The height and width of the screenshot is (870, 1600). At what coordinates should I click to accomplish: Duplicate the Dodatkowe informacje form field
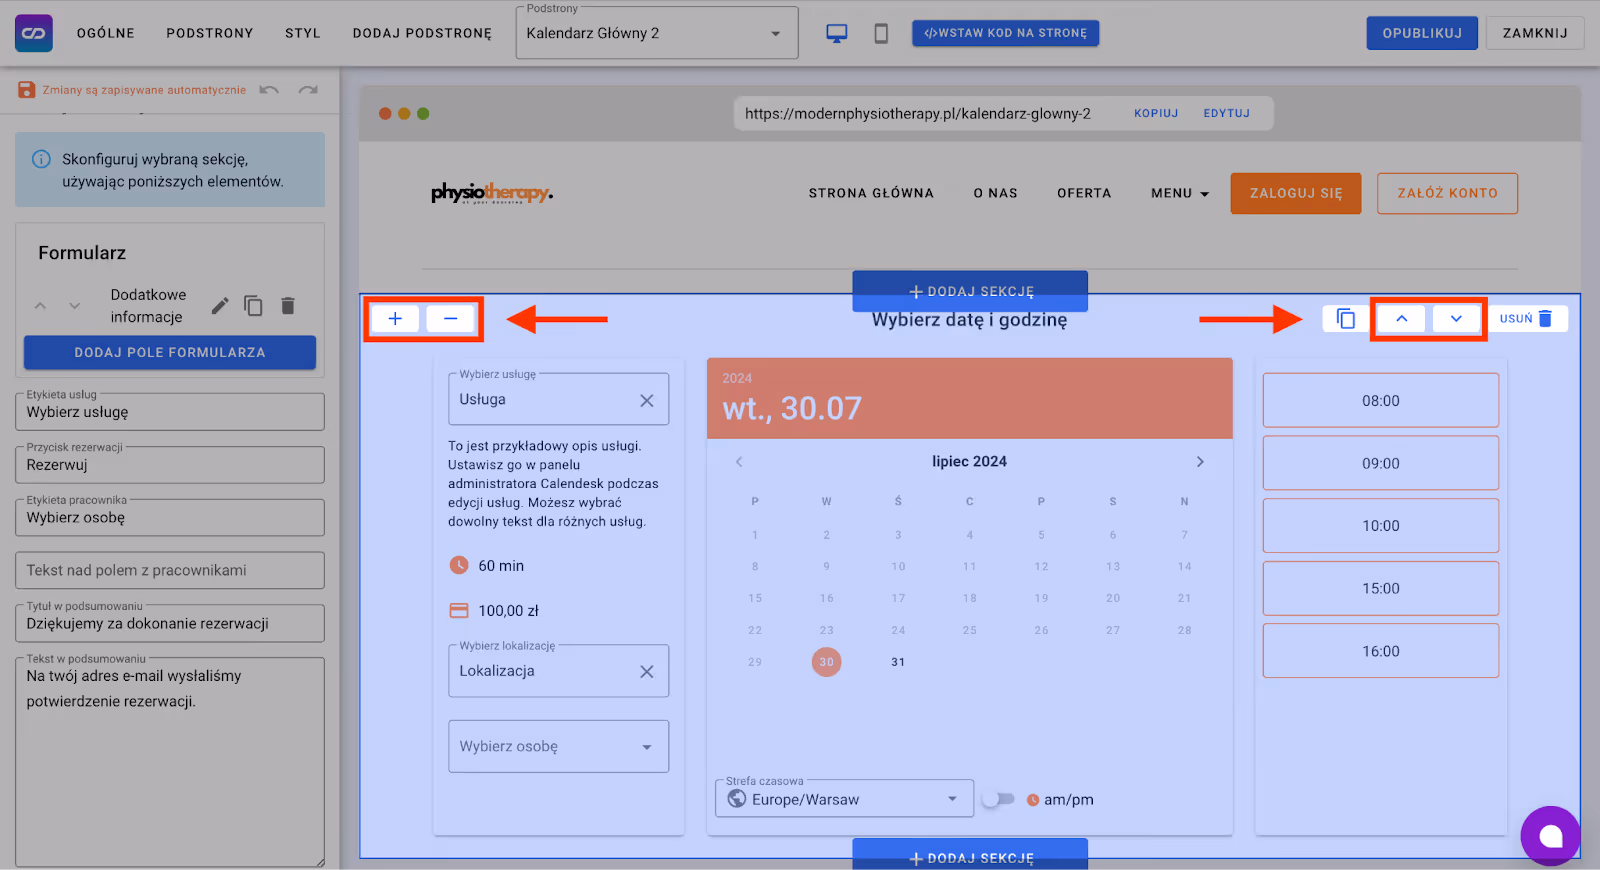[x=254, y=306]
